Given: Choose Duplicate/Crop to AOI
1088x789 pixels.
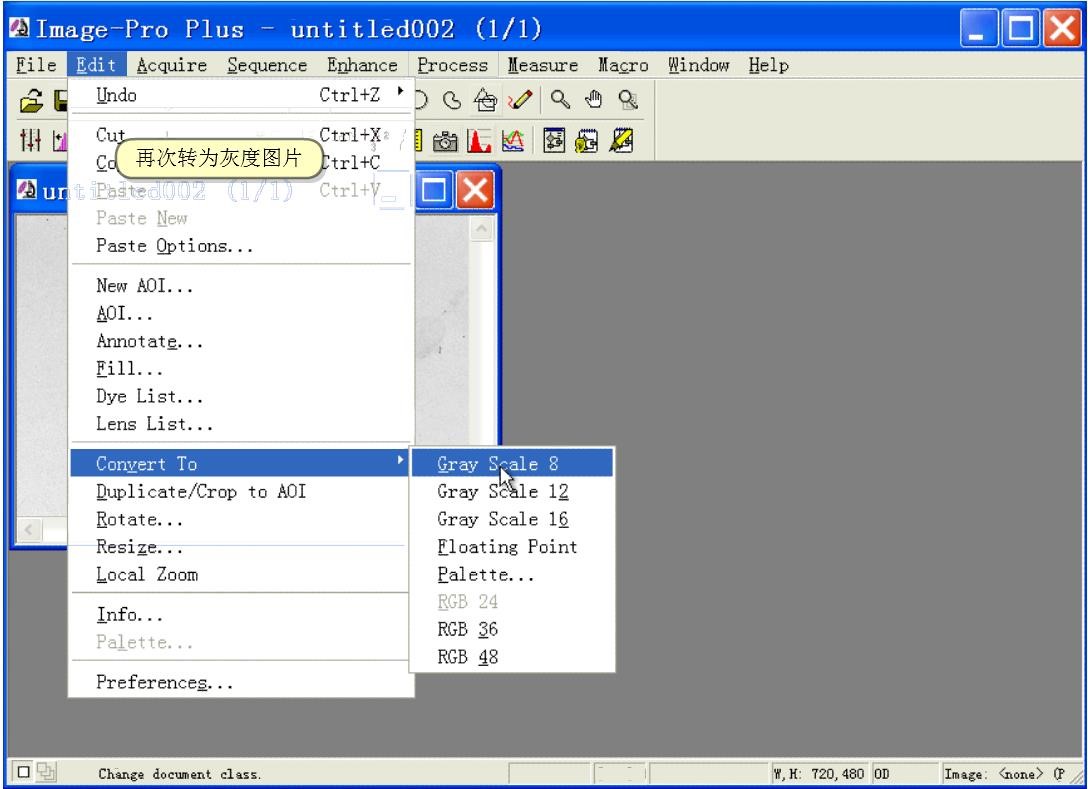Looking at the screenshot, I should click(241, 491).
